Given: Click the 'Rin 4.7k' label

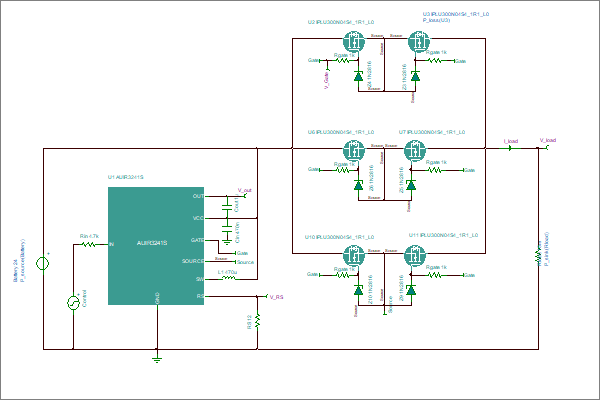Looking at the screenshot, I should (89, 236).
